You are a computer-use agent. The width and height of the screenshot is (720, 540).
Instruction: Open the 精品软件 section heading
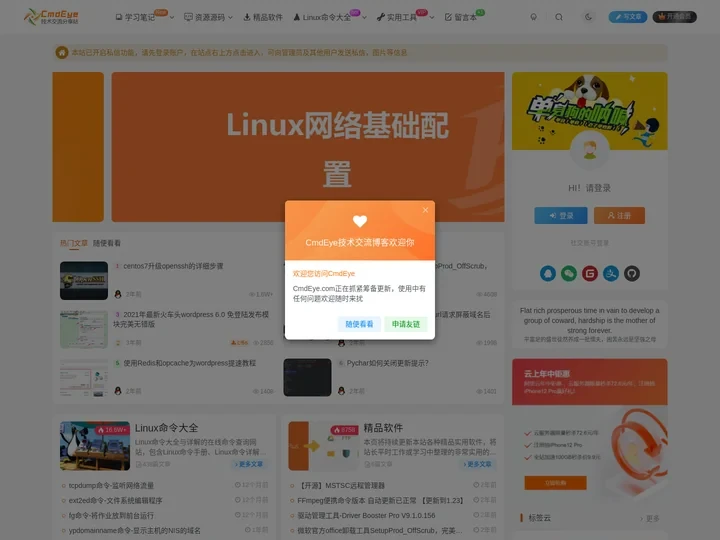tap(383, 428)
